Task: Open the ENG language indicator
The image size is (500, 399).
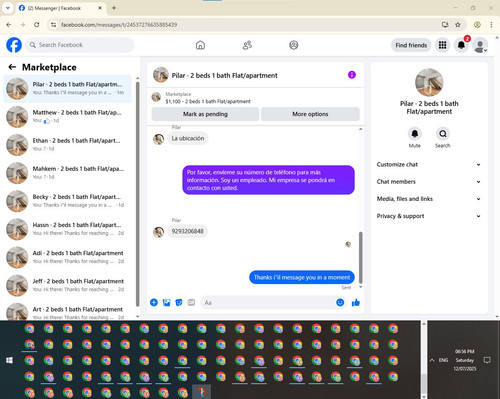Action: point(443,360)
